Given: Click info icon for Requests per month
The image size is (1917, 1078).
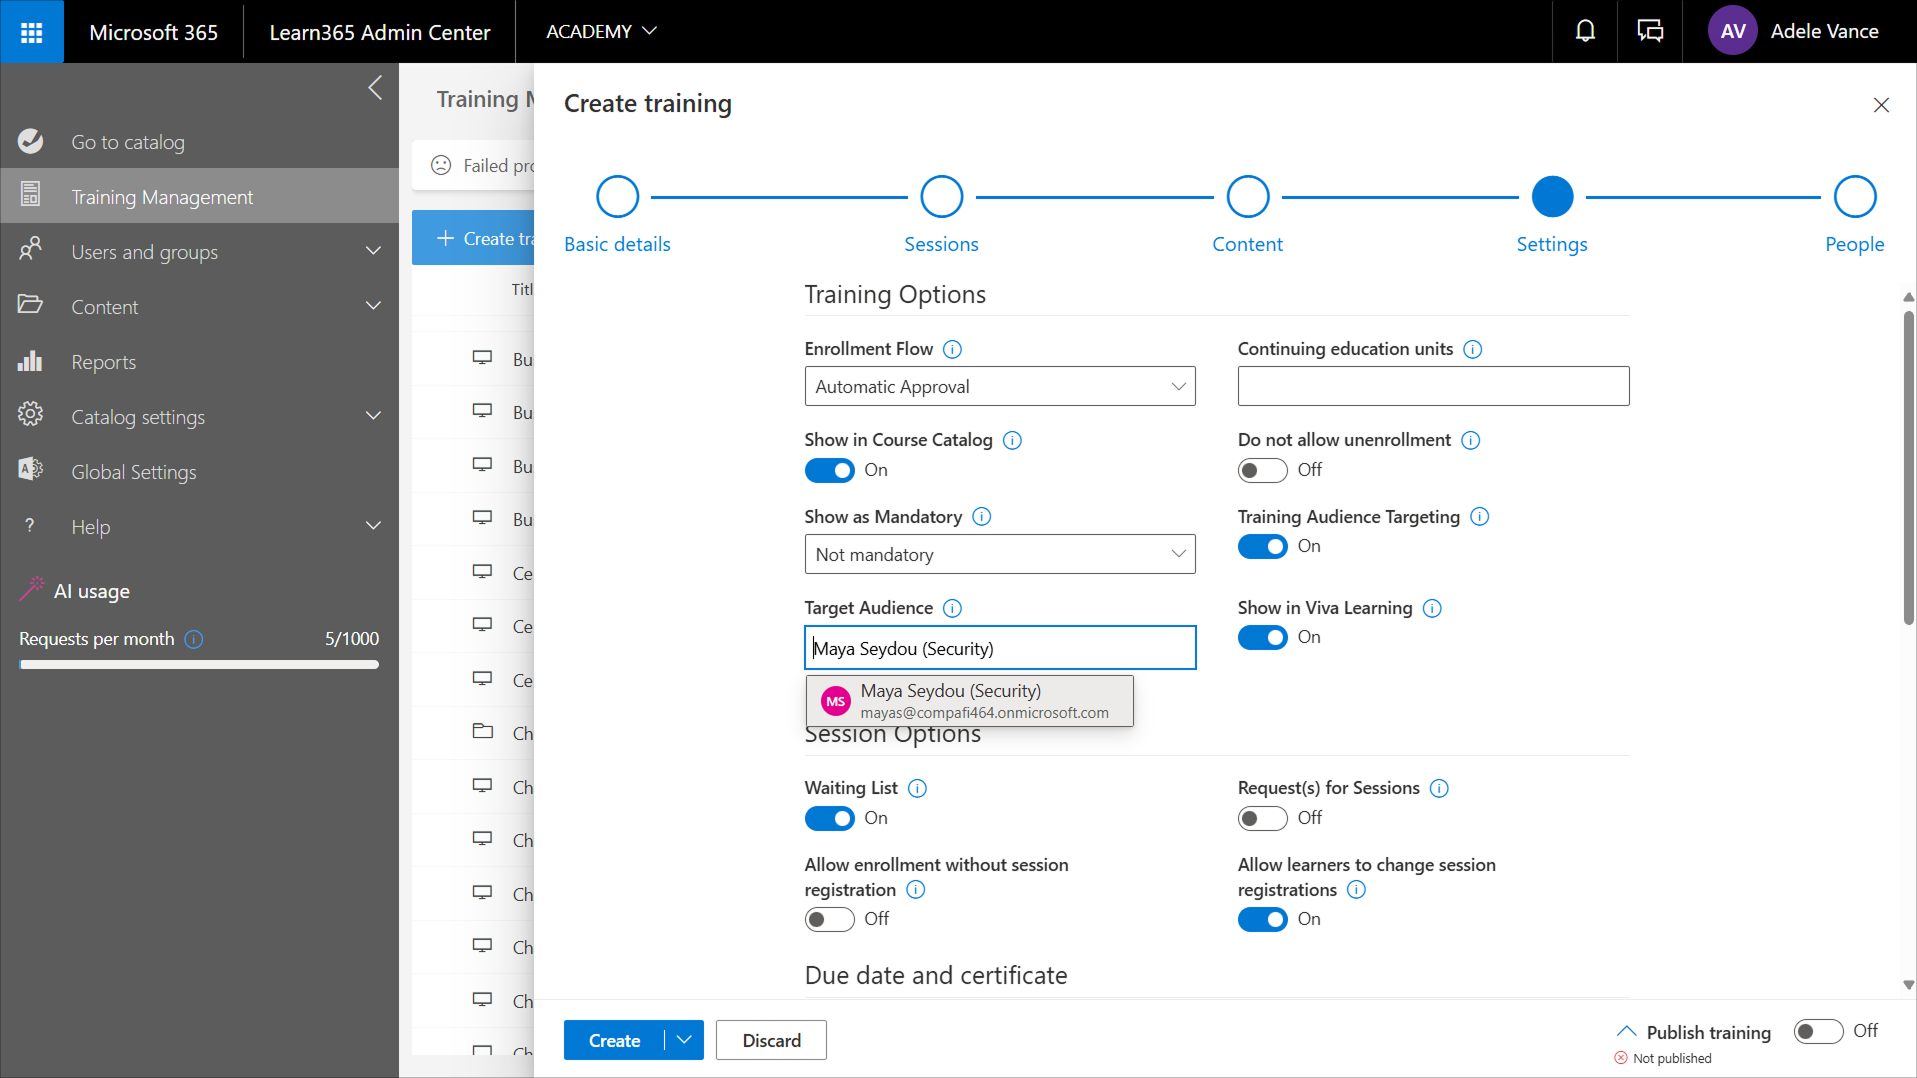Looking at the screenshot, I should pos(194,639).
